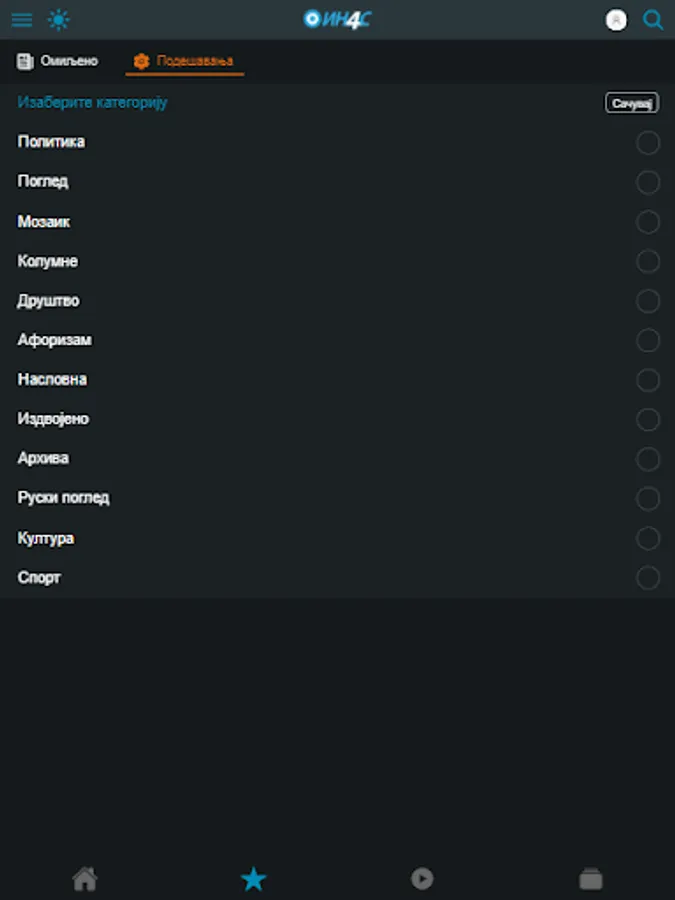Go to Home in the bottom bar

(x=85, y=879)
